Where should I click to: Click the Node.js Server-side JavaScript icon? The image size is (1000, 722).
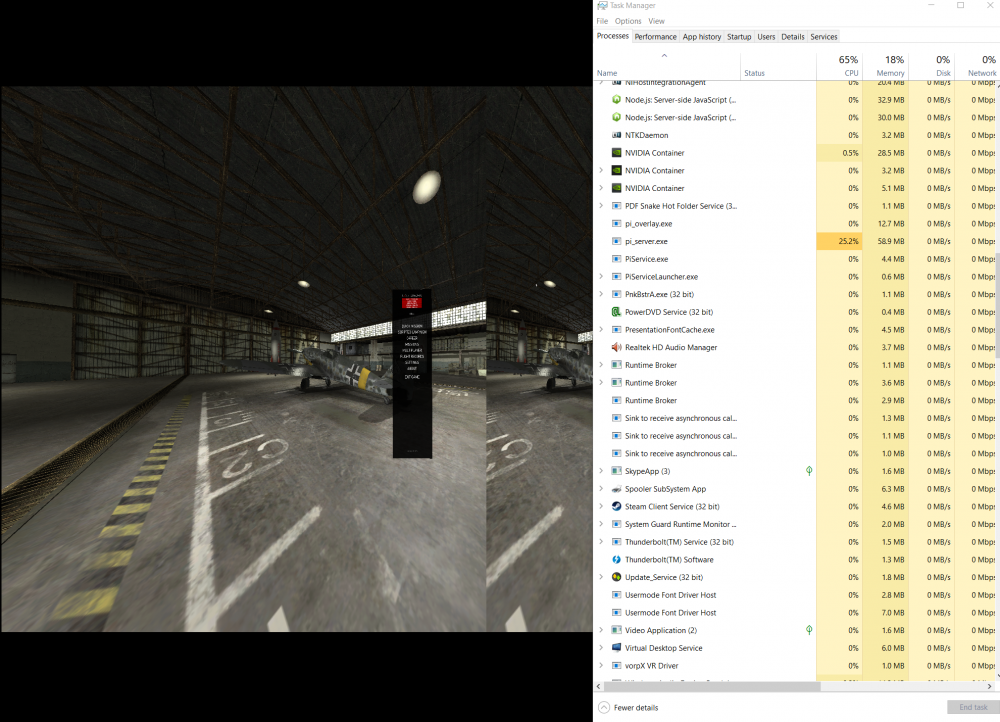(615, 99)
